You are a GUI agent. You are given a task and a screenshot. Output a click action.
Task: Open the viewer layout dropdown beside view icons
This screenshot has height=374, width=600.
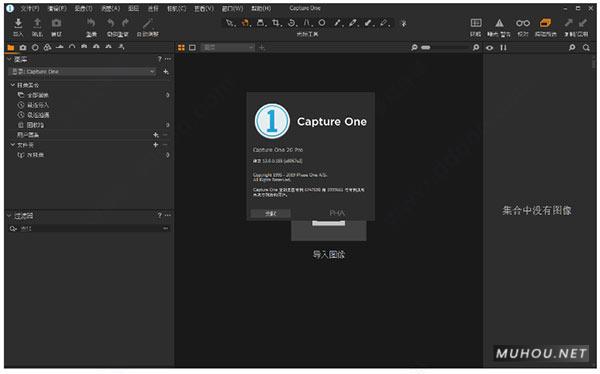228,47
